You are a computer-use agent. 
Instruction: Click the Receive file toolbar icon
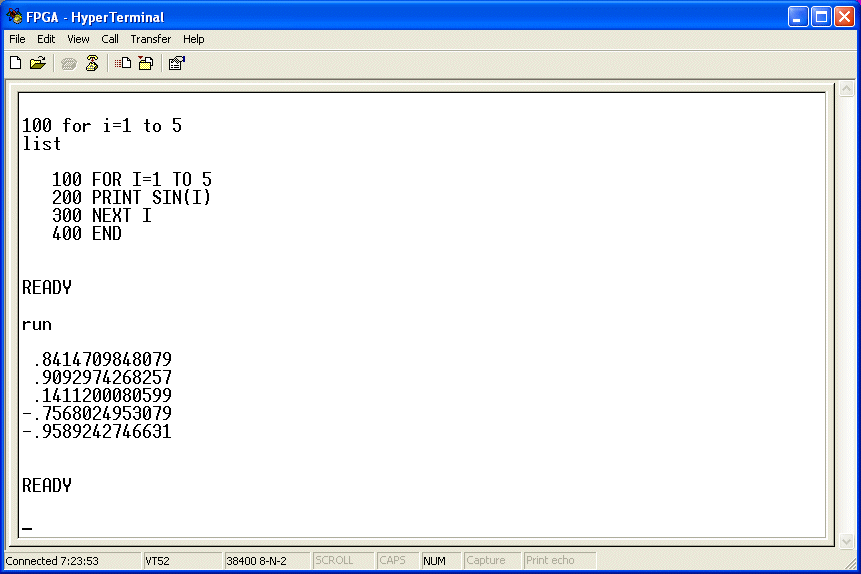[145, 63]
